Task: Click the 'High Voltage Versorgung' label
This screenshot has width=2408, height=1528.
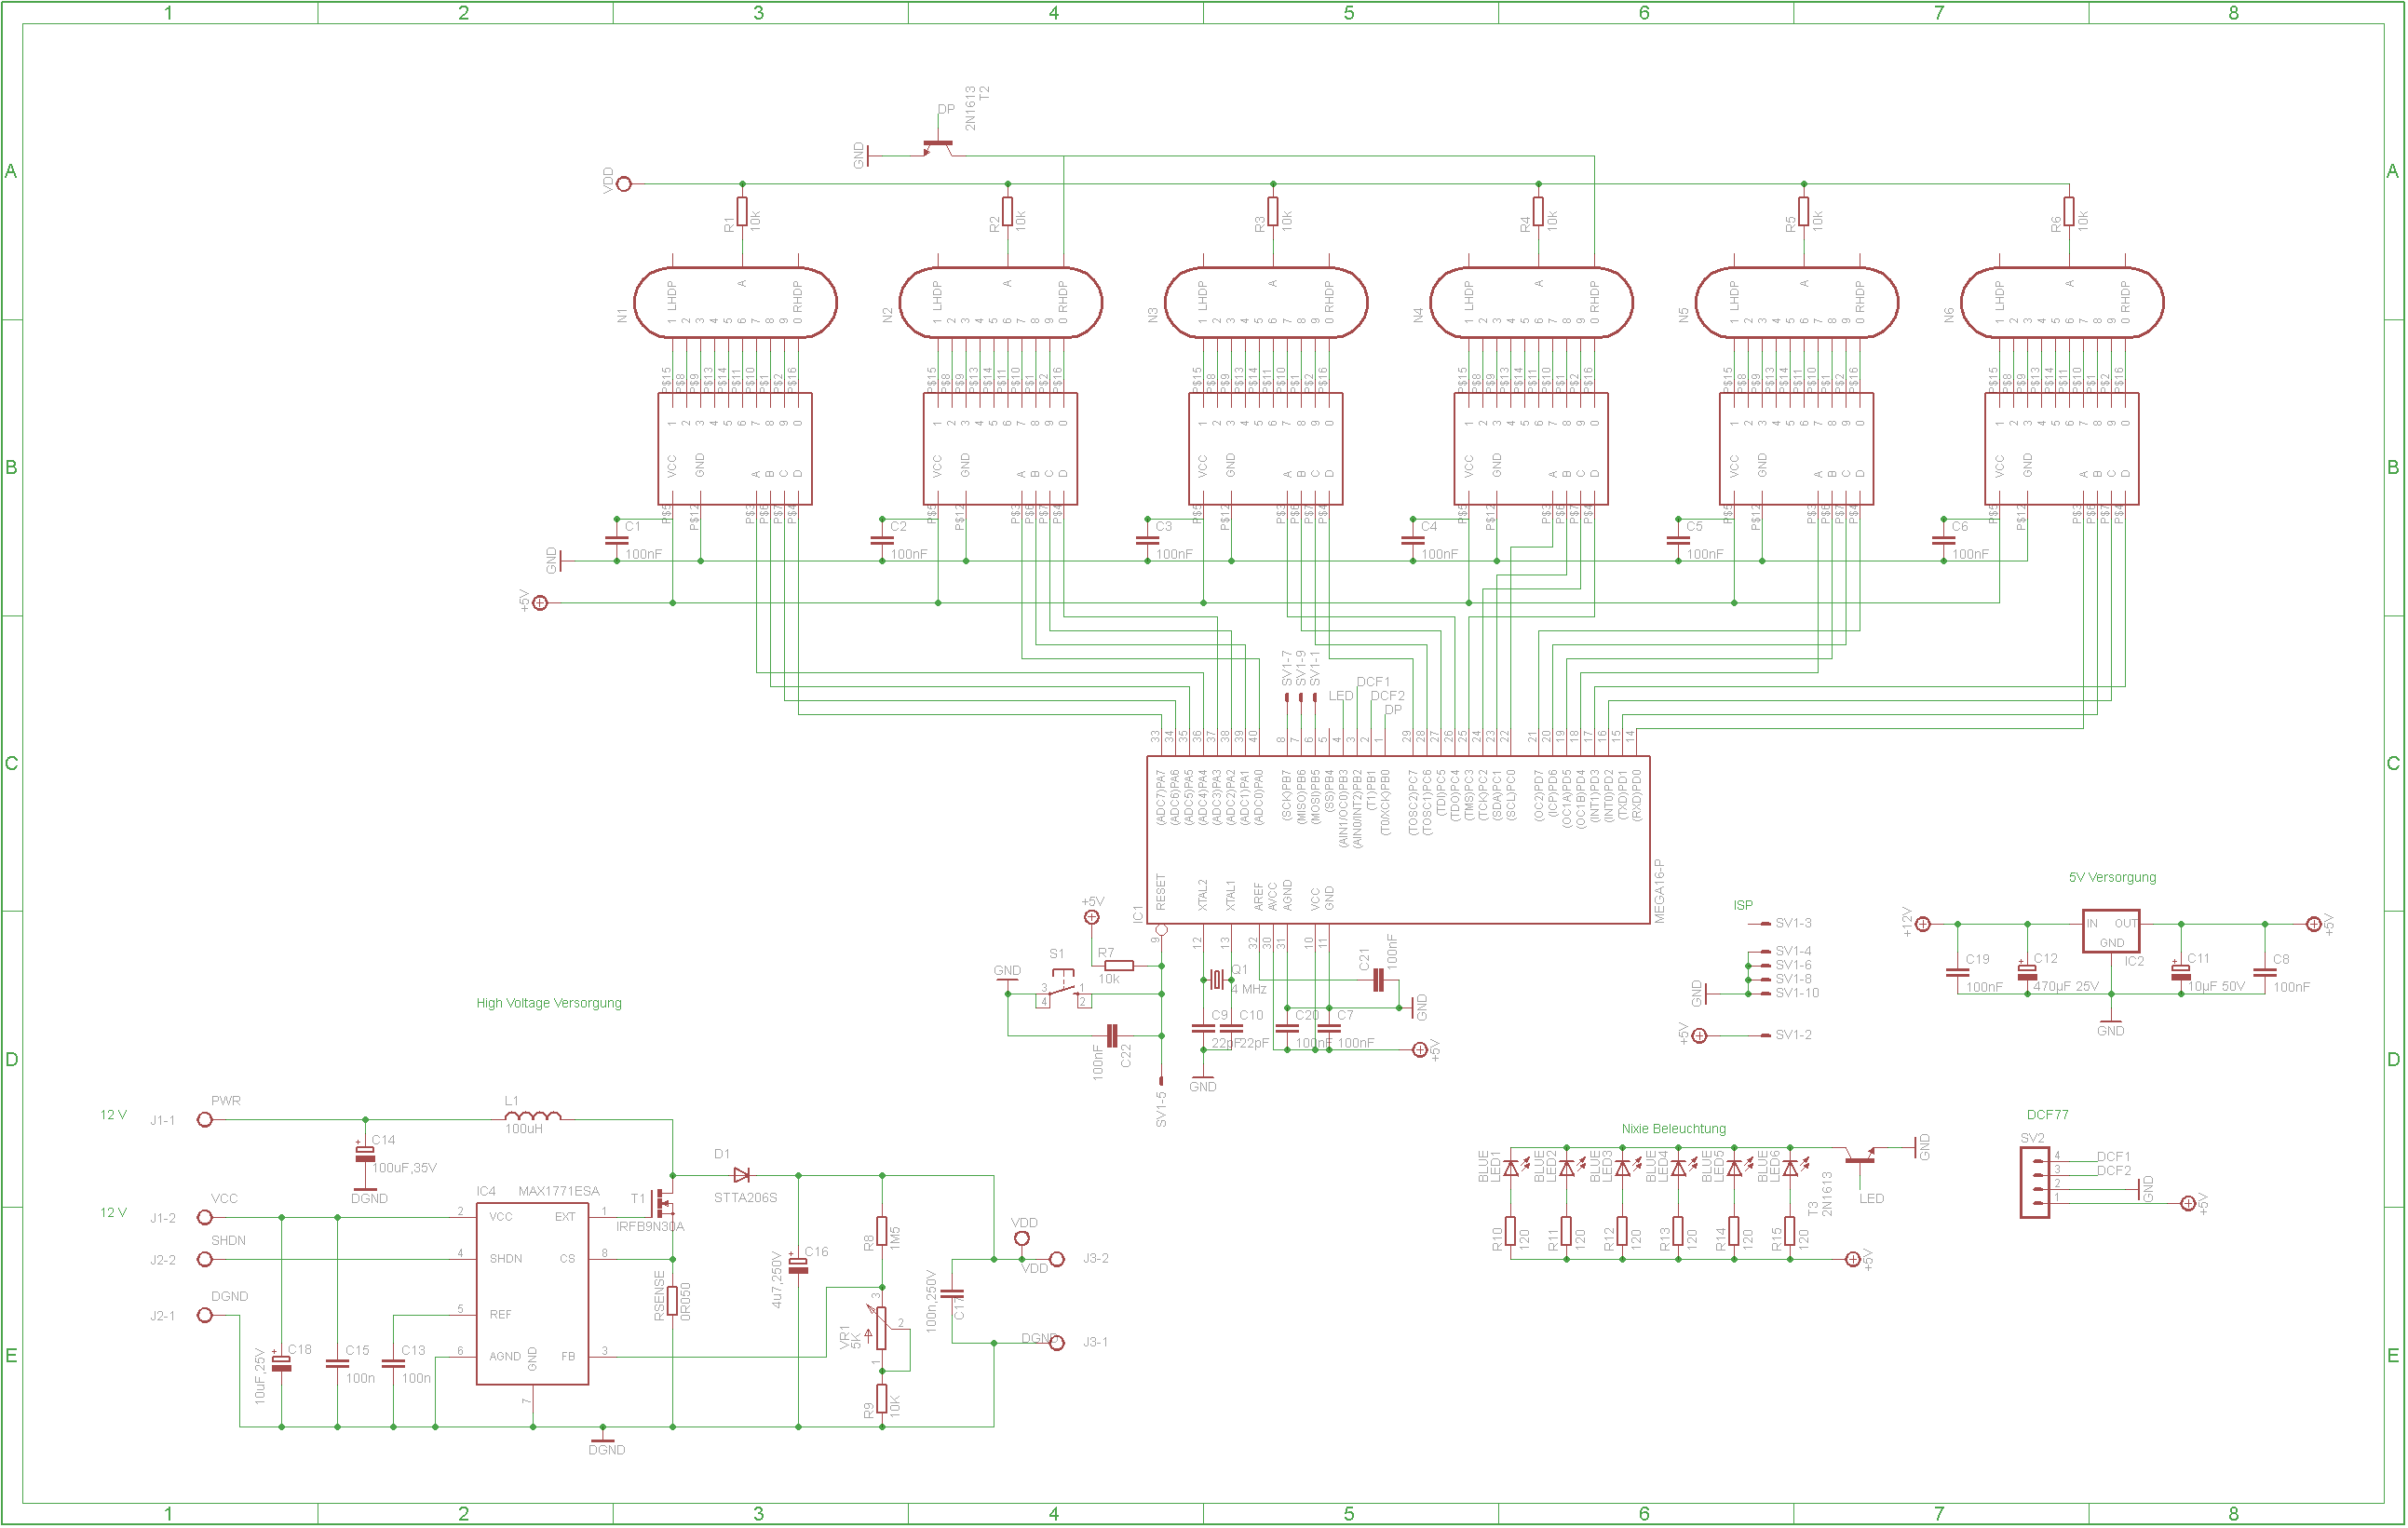Action: pos(549,1003)
